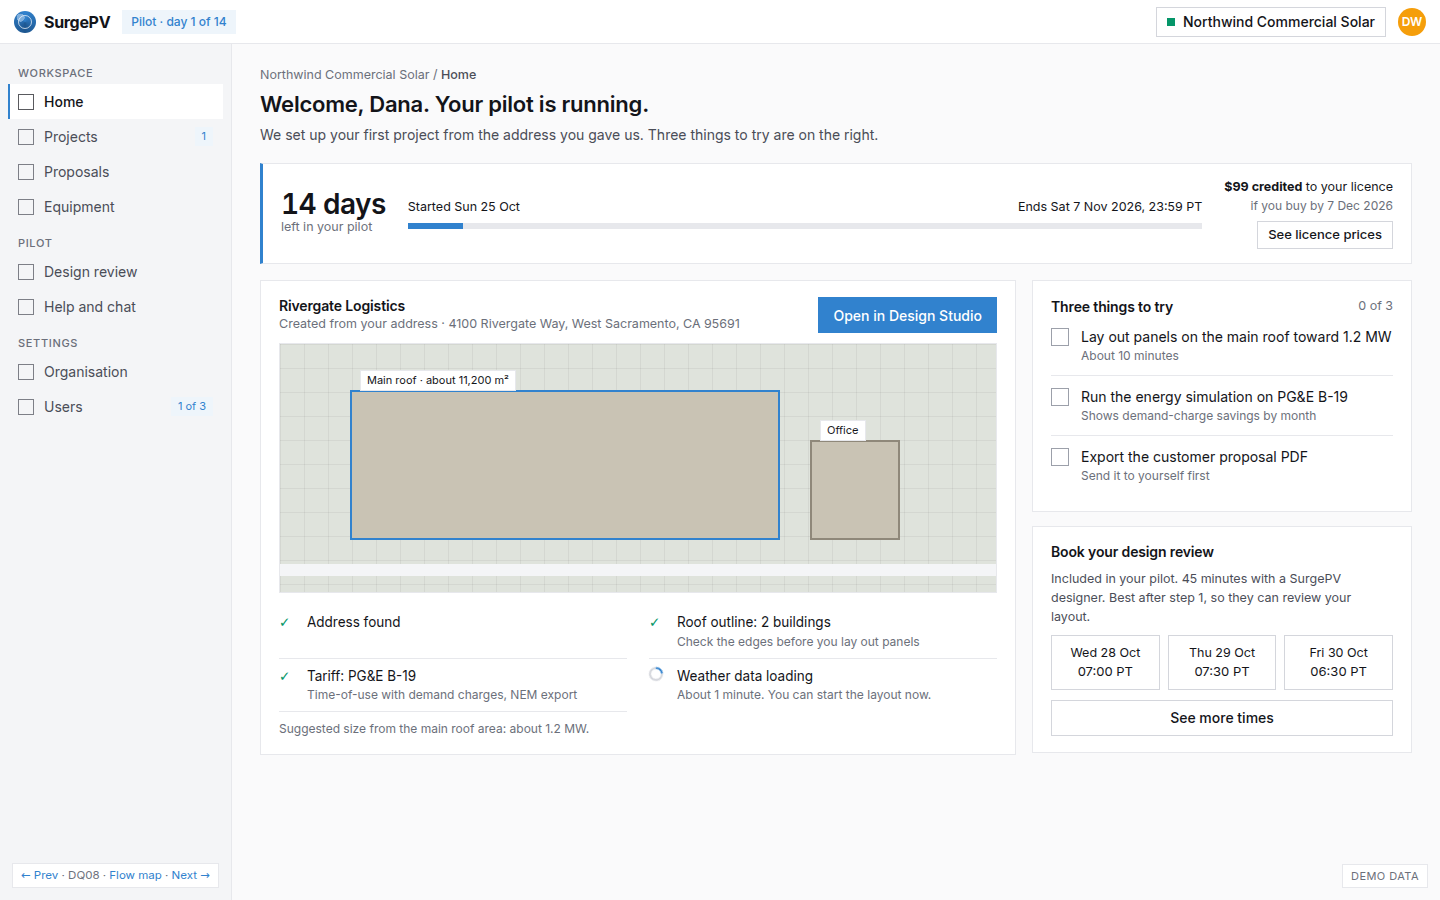Click the 'Started Sun 25 Oct' label

pos(464,207)
